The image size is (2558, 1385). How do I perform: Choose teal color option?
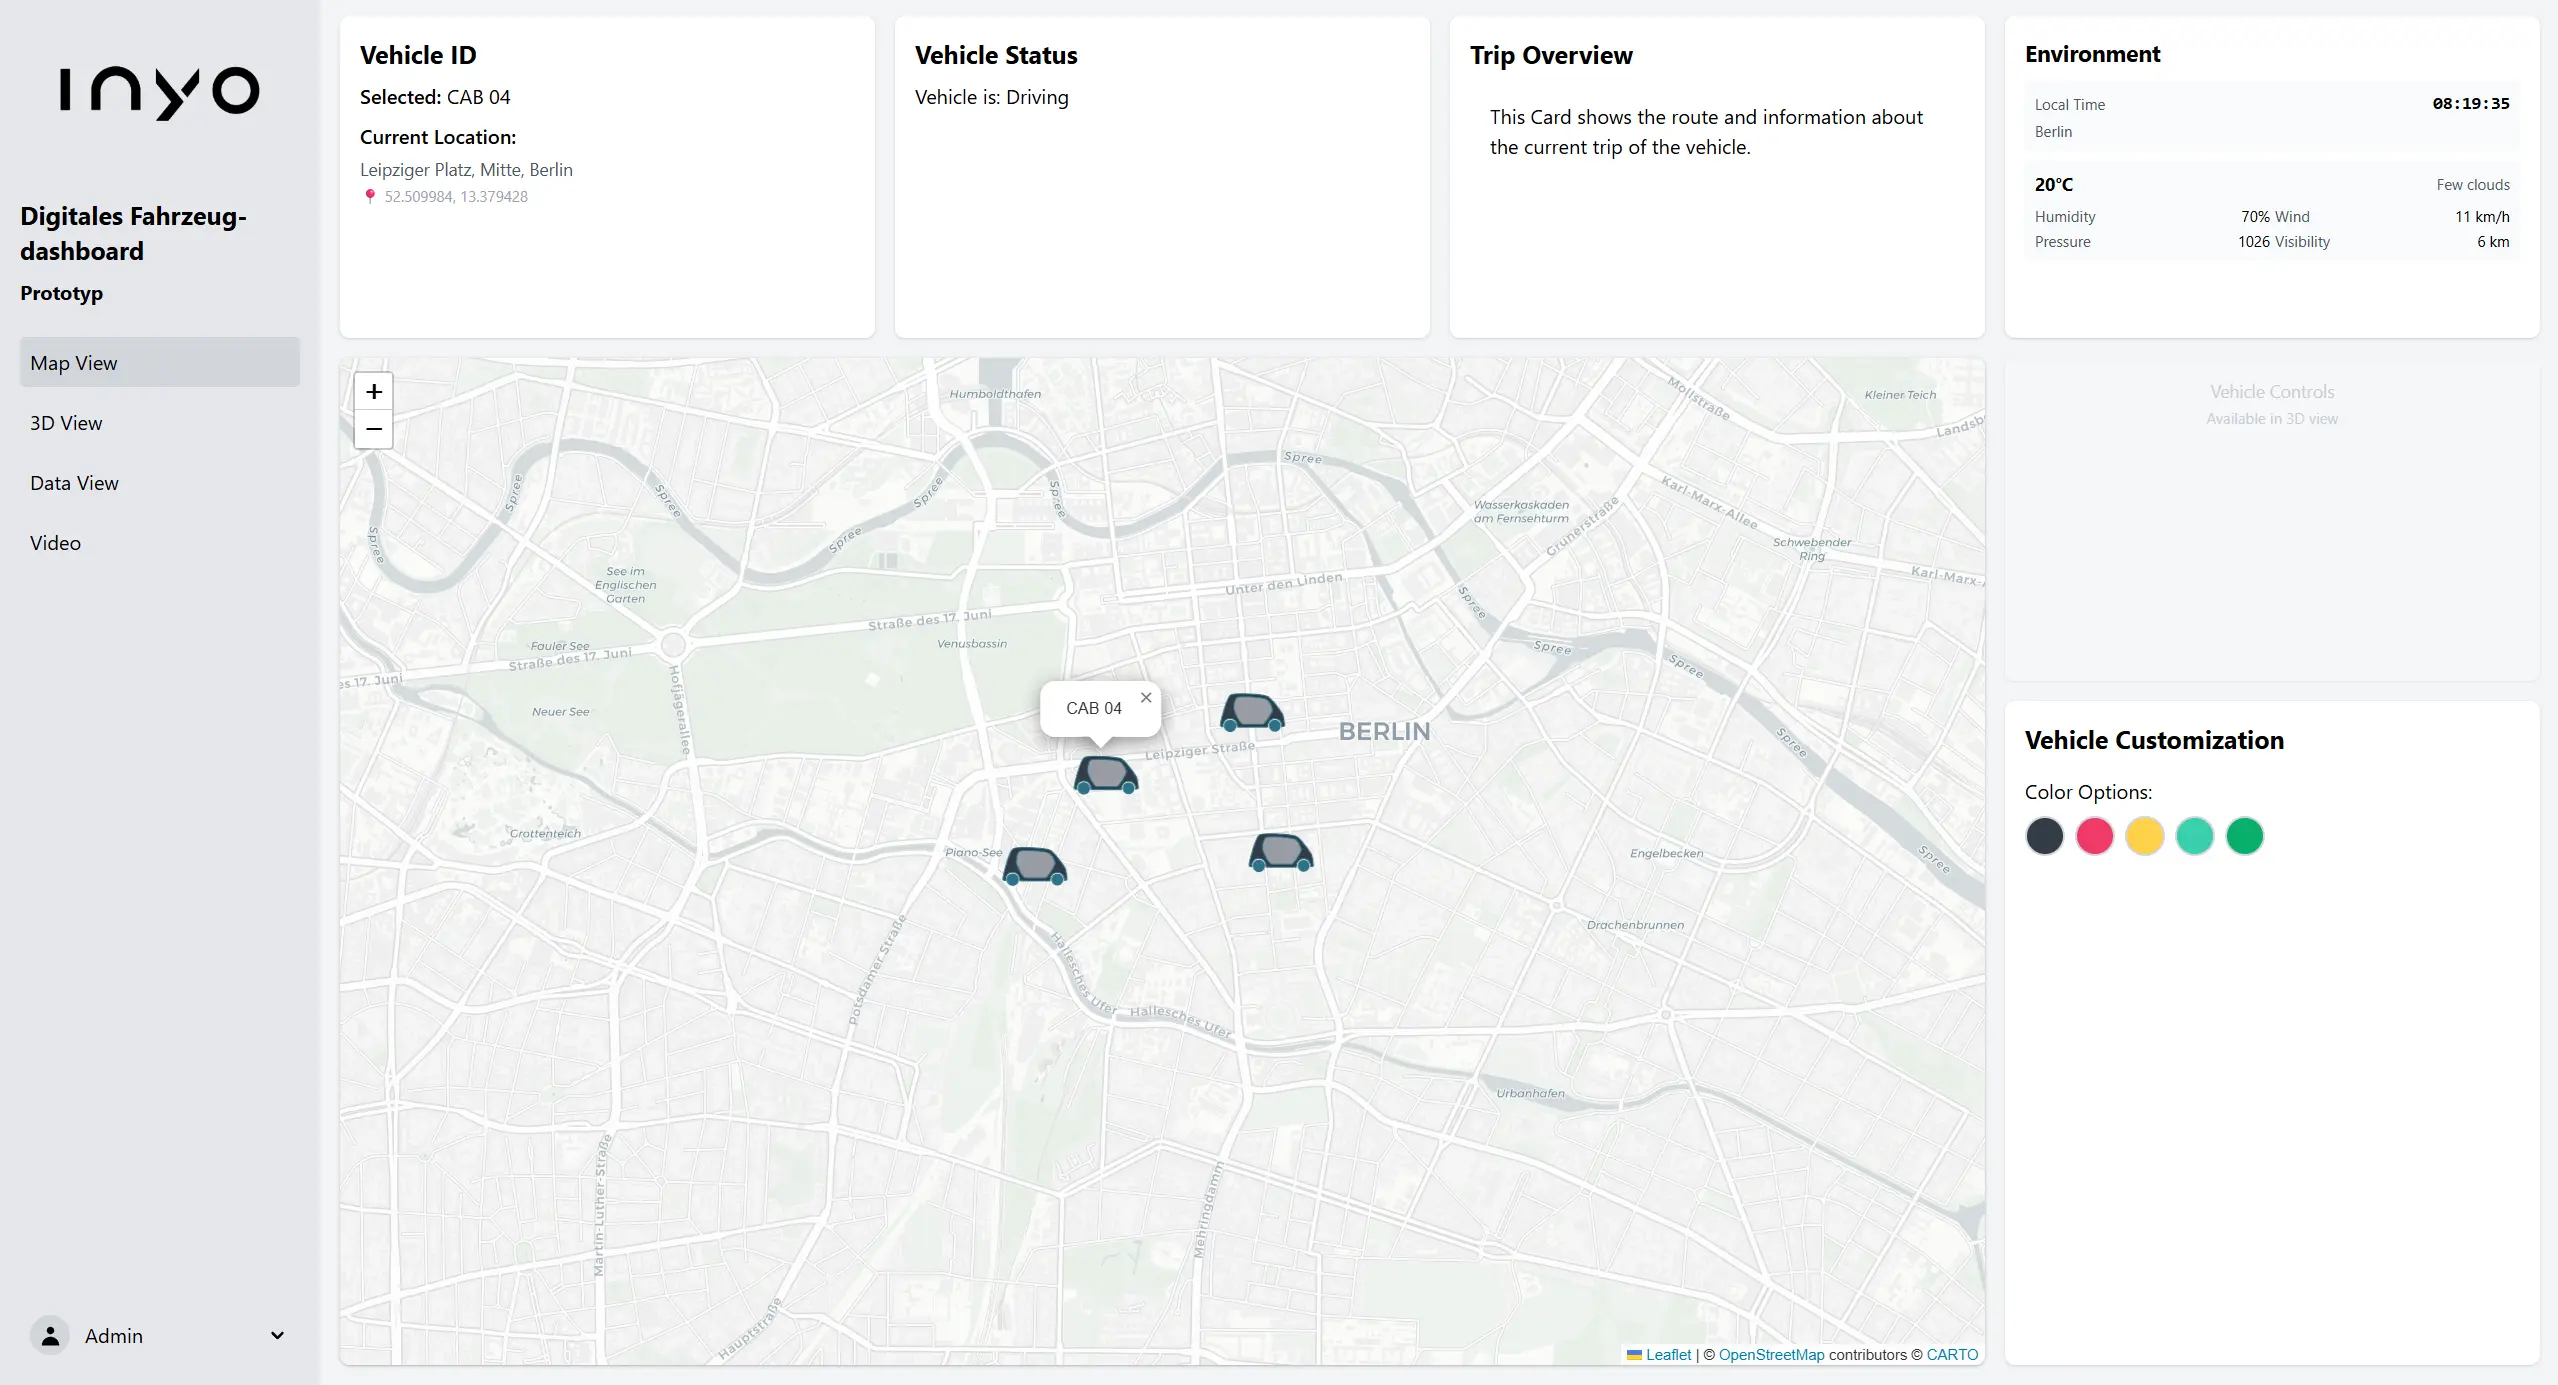click(x=2195, y=836)
